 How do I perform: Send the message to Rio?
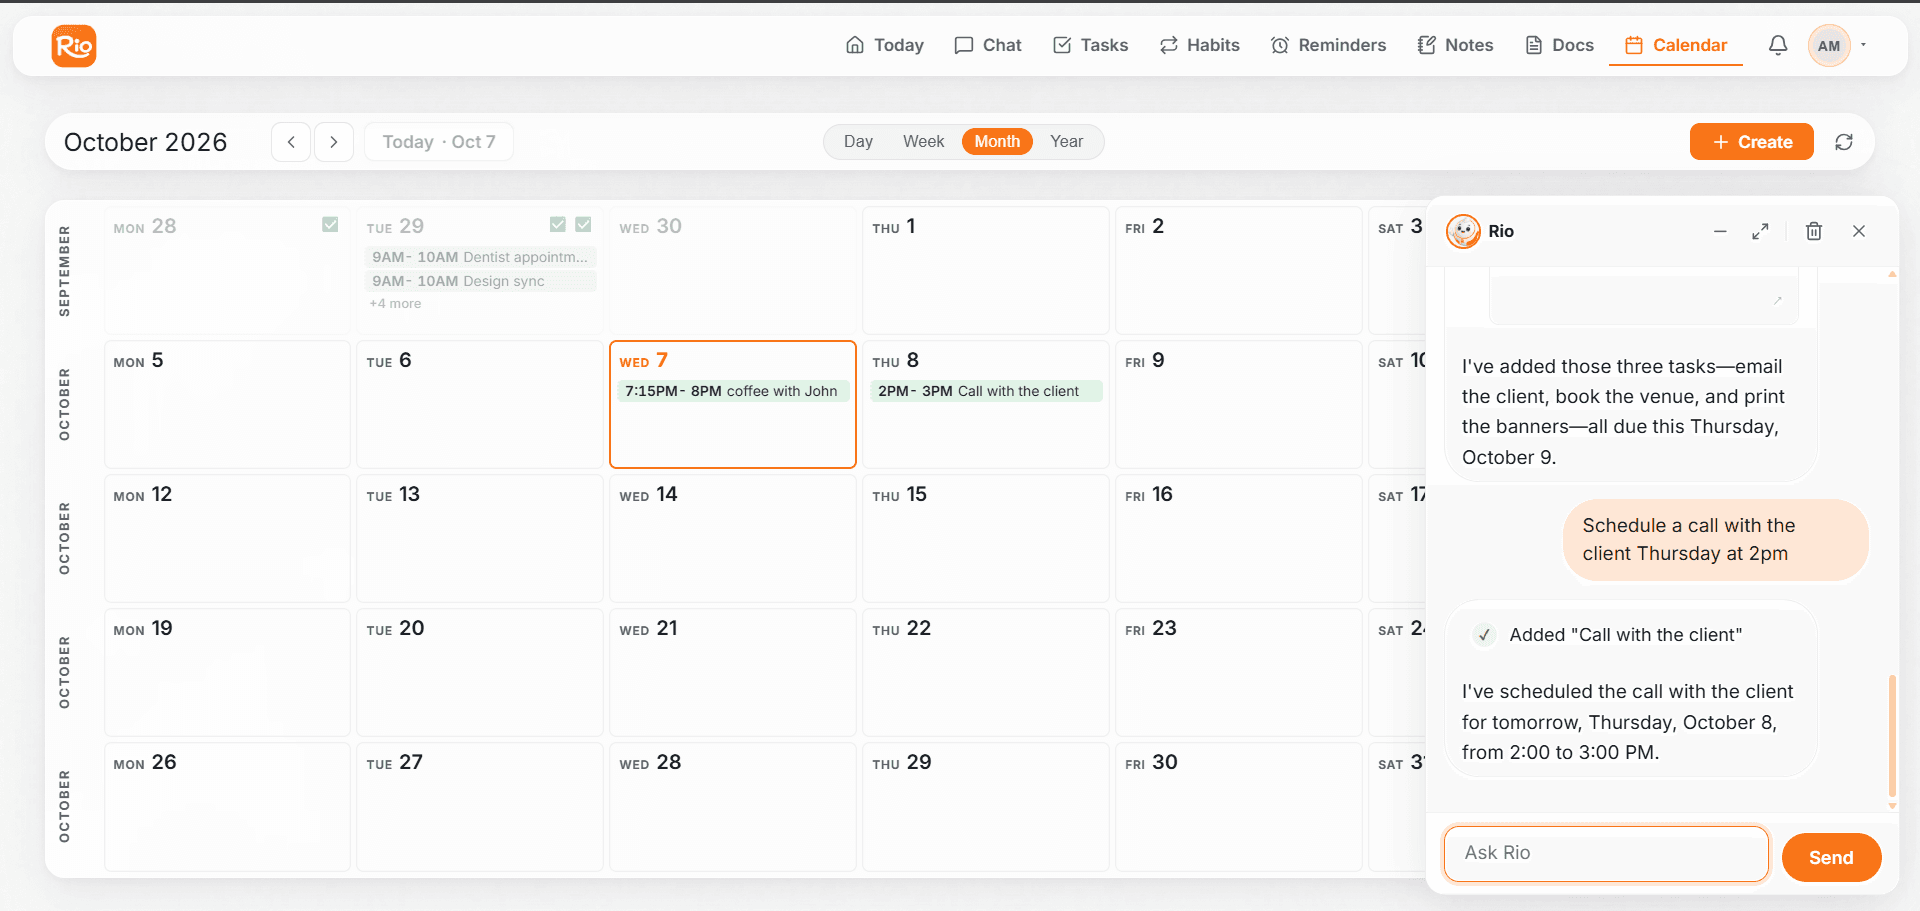(x=1831, y=858)
